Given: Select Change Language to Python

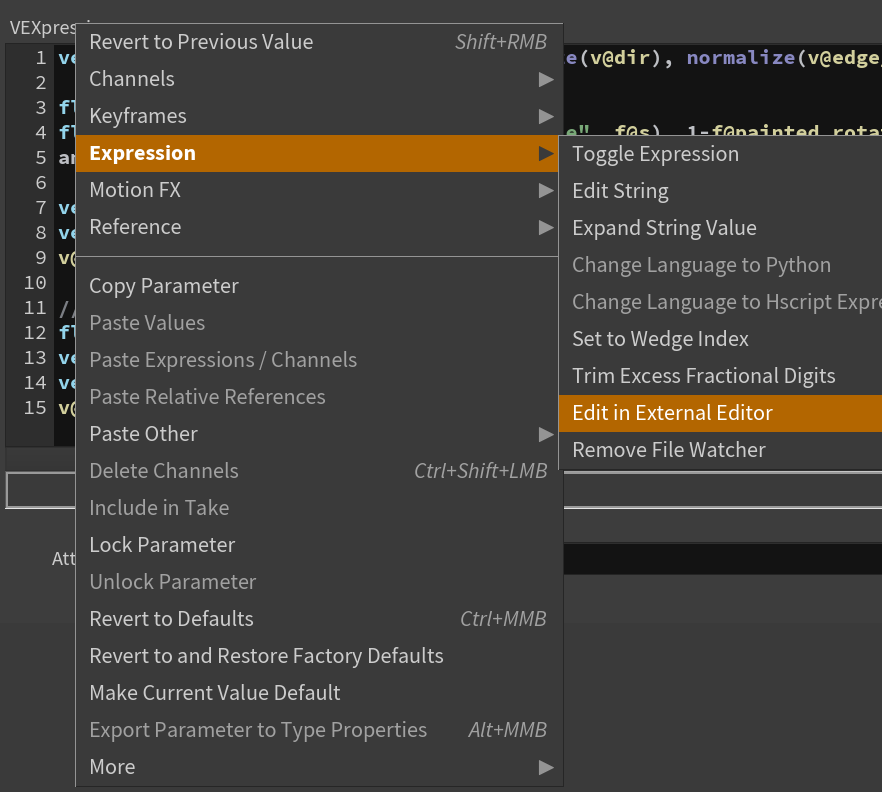Looking at the screenshot, I should [x=721, y=266].
